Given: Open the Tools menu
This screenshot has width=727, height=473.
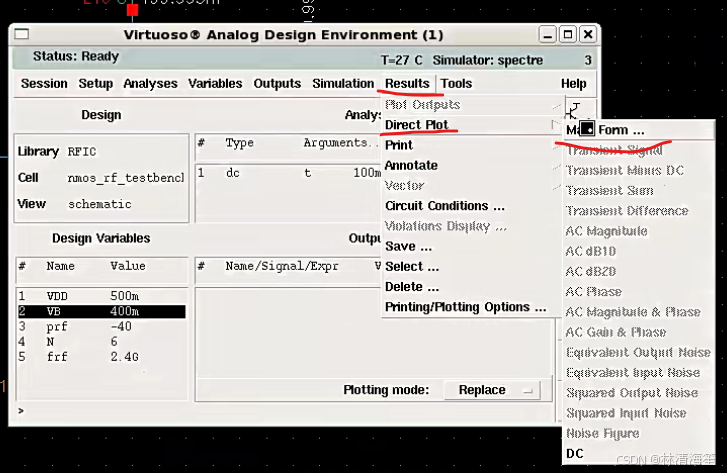Looking at the screenshot, I should [456, 83].
